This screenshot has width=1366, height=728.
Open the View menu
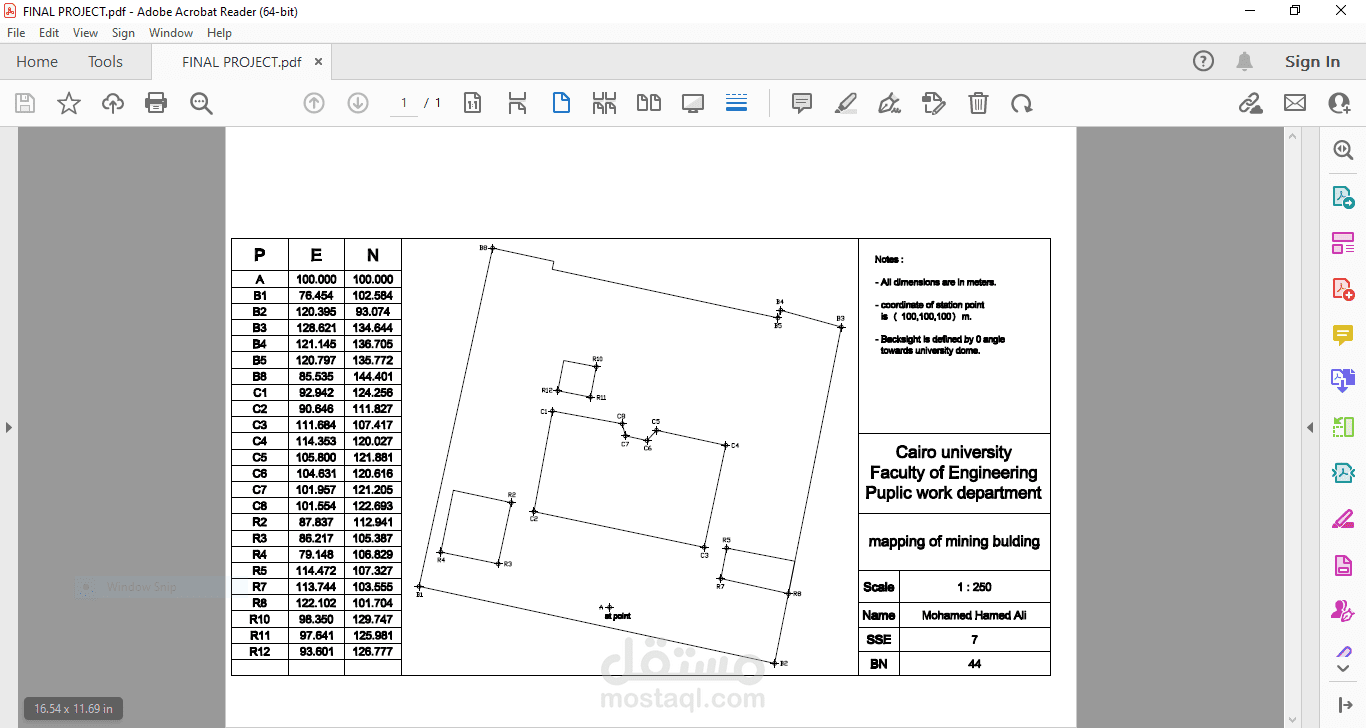[85, 33]
